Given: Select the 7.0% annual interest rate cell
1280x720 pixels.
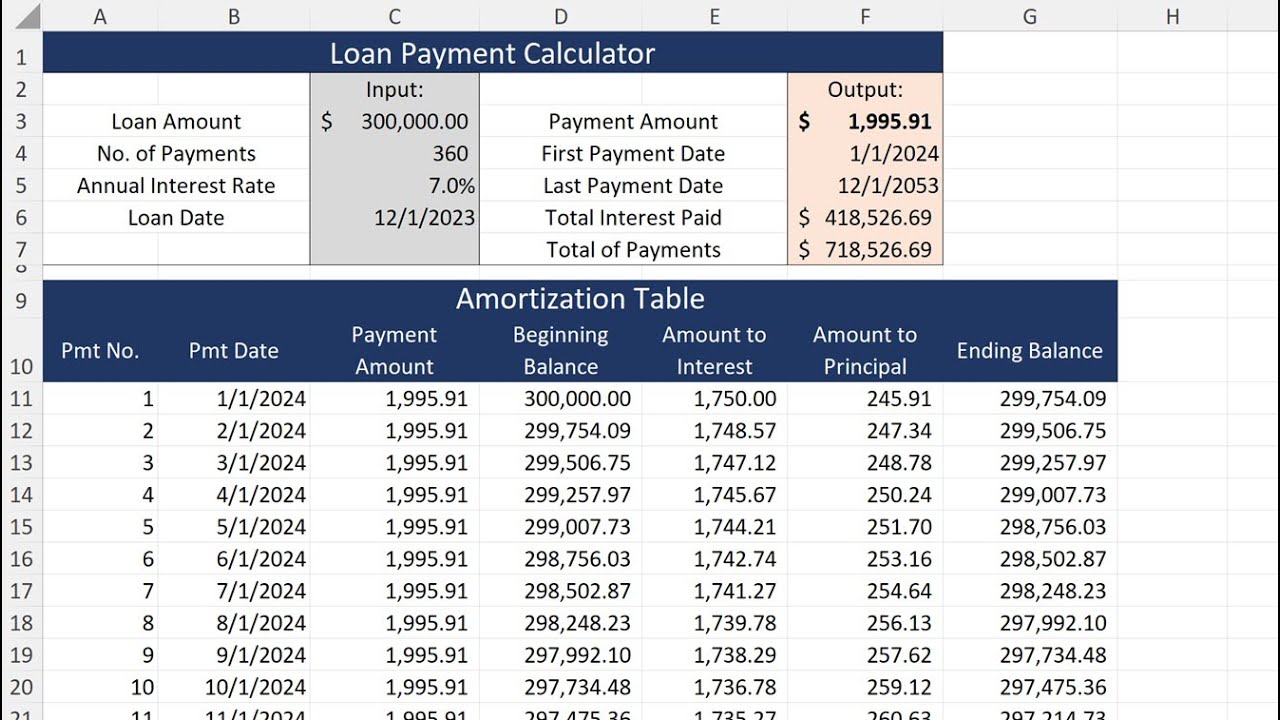Looking at the screenshot, I should click(x=395, y=186).
